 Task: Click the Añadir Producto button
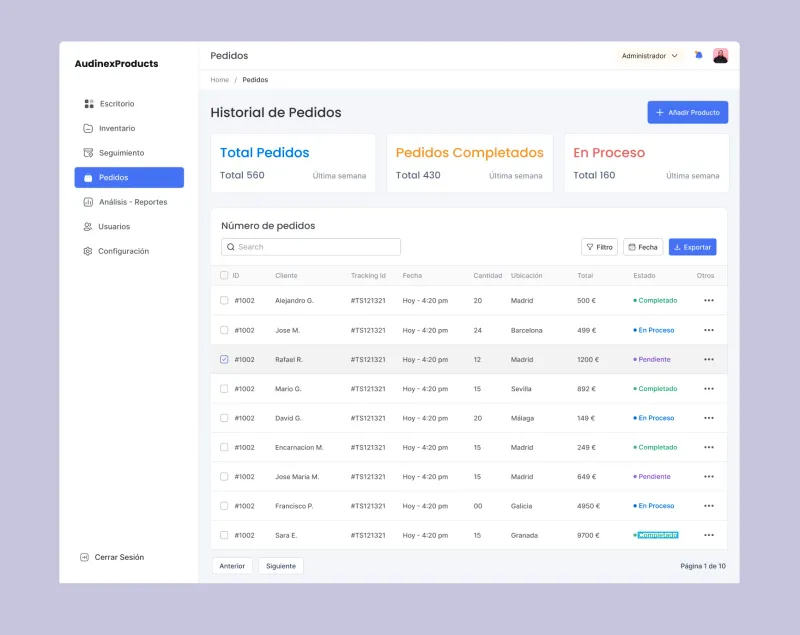point(688,112)
